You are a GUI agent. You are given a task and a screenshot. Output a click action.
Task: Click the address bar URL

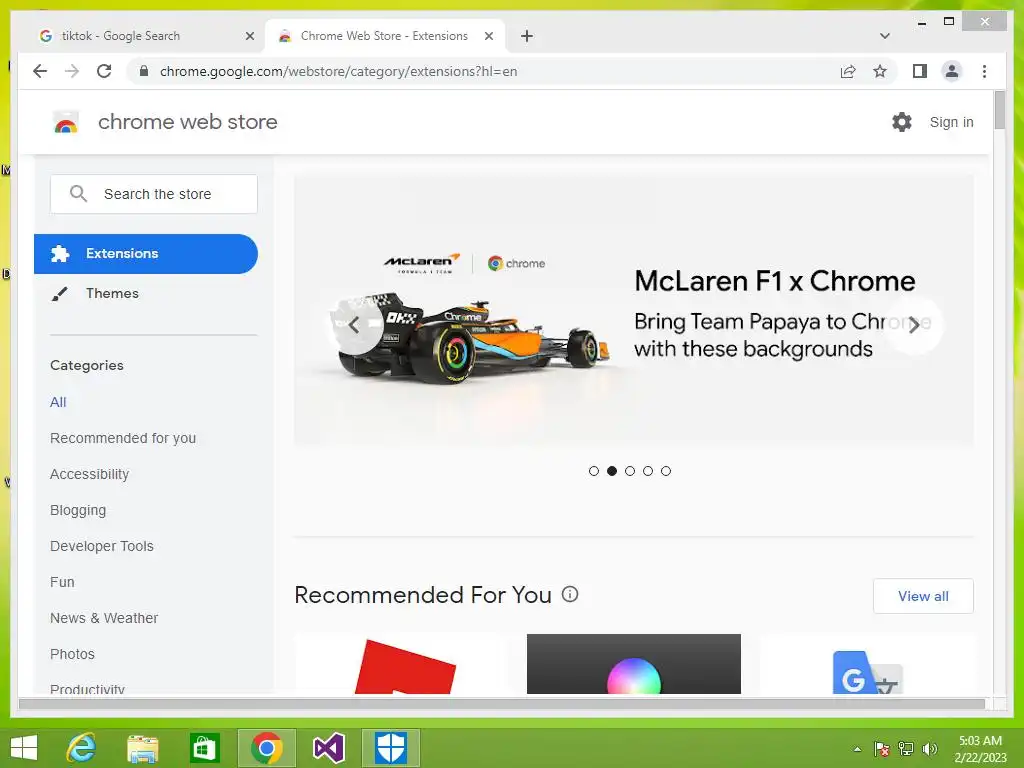pyautogui.click(x=338, y=71)
